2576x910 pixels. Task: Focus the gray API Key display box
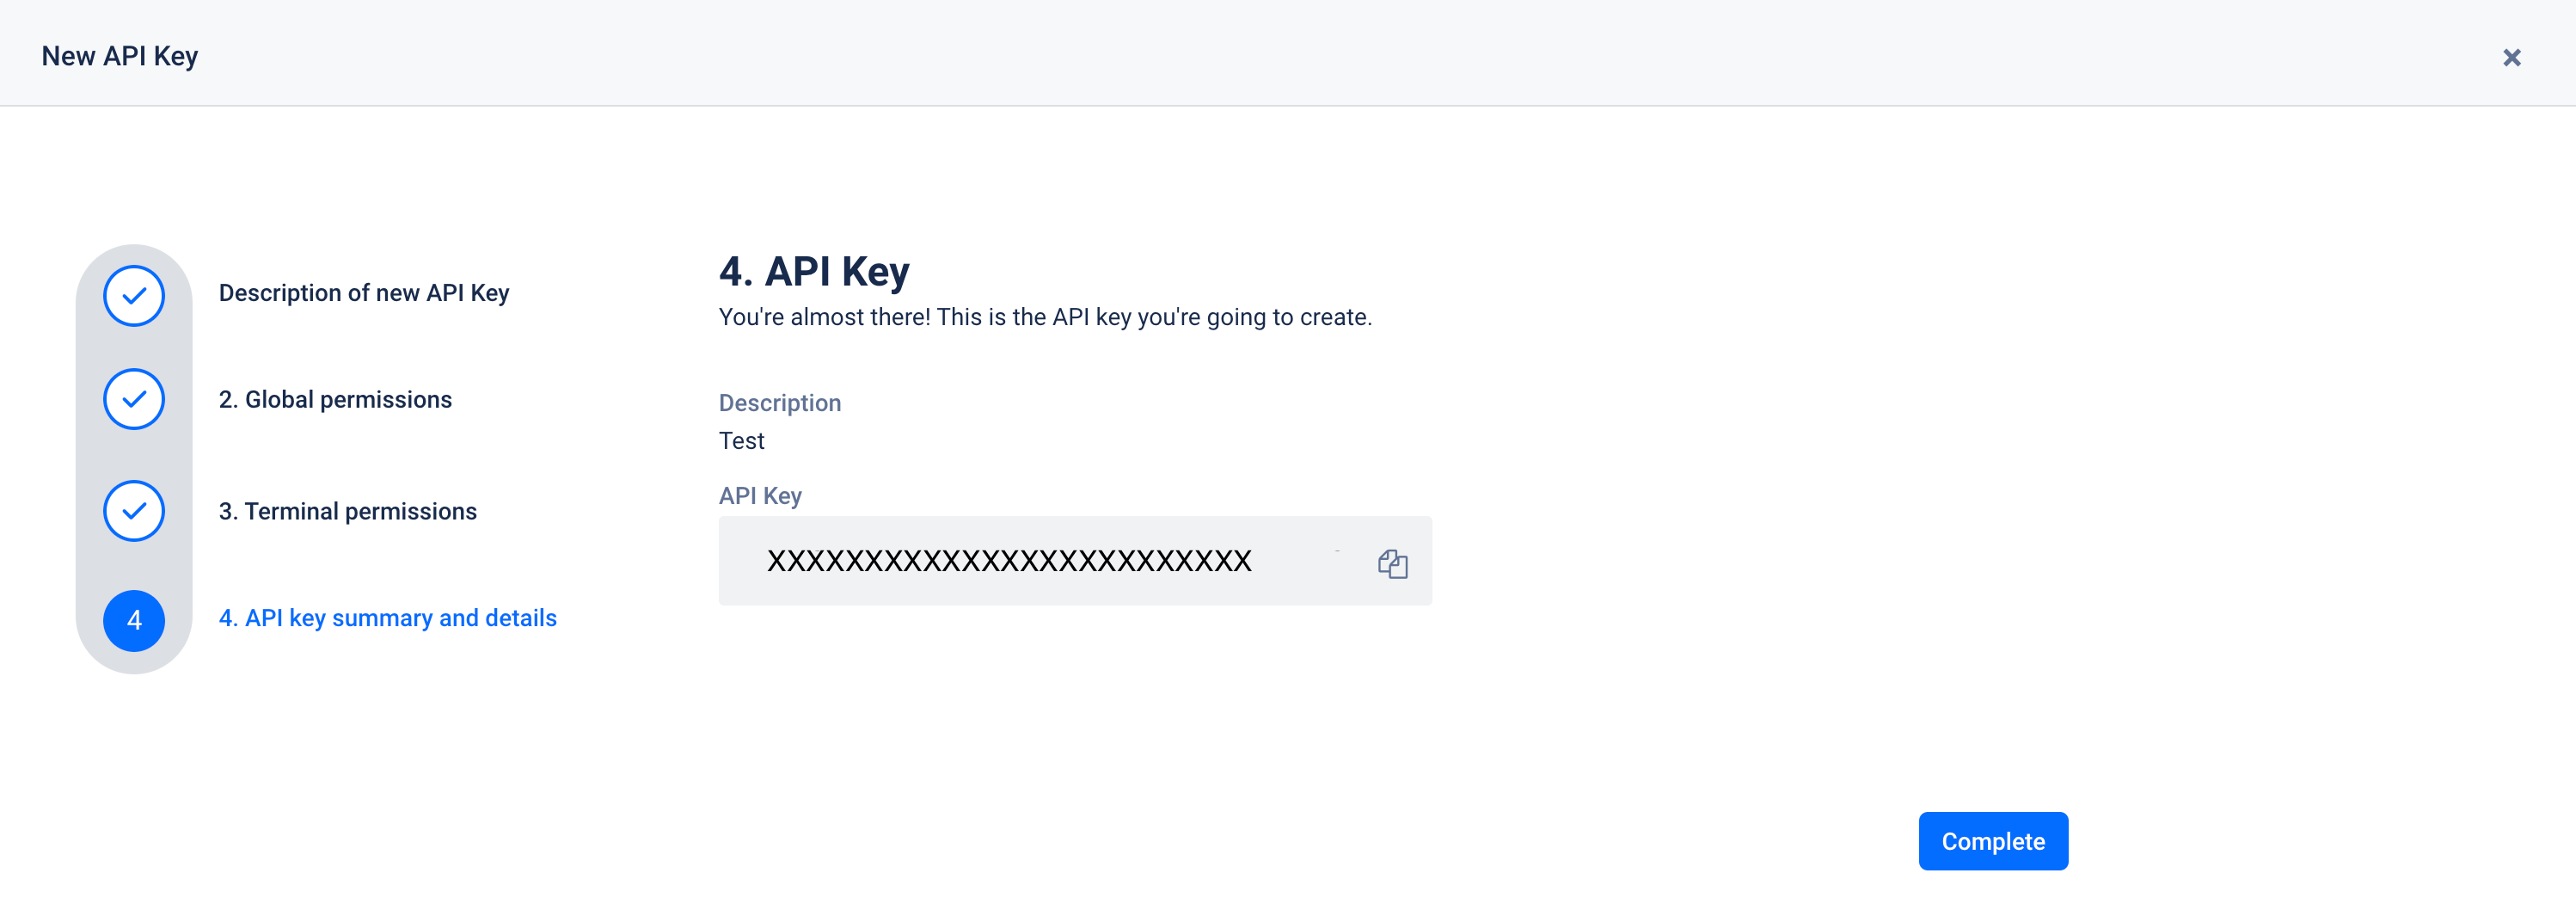pyautogui.click(x=1075, y=560)
